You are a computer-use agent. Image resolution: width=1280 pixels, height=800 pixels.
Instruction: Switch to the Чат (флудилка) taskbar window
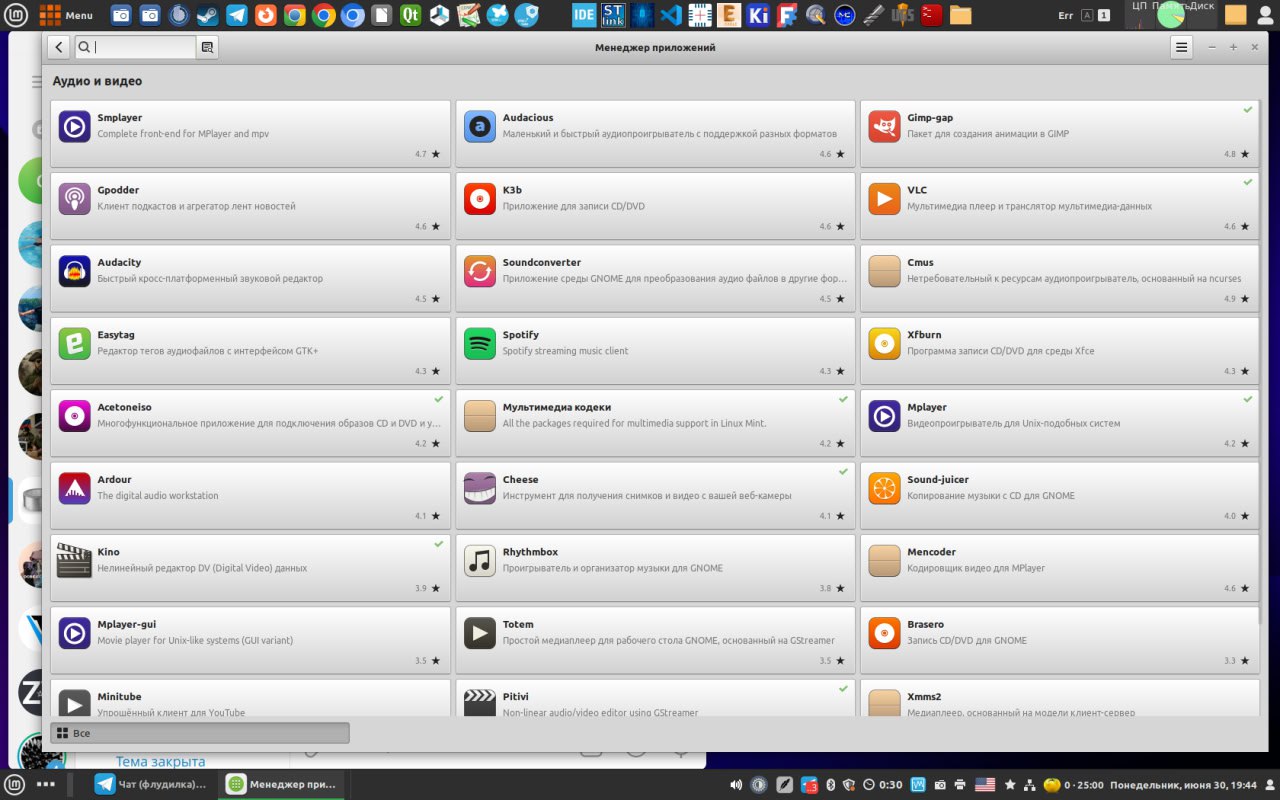click(x=152, y=784)
